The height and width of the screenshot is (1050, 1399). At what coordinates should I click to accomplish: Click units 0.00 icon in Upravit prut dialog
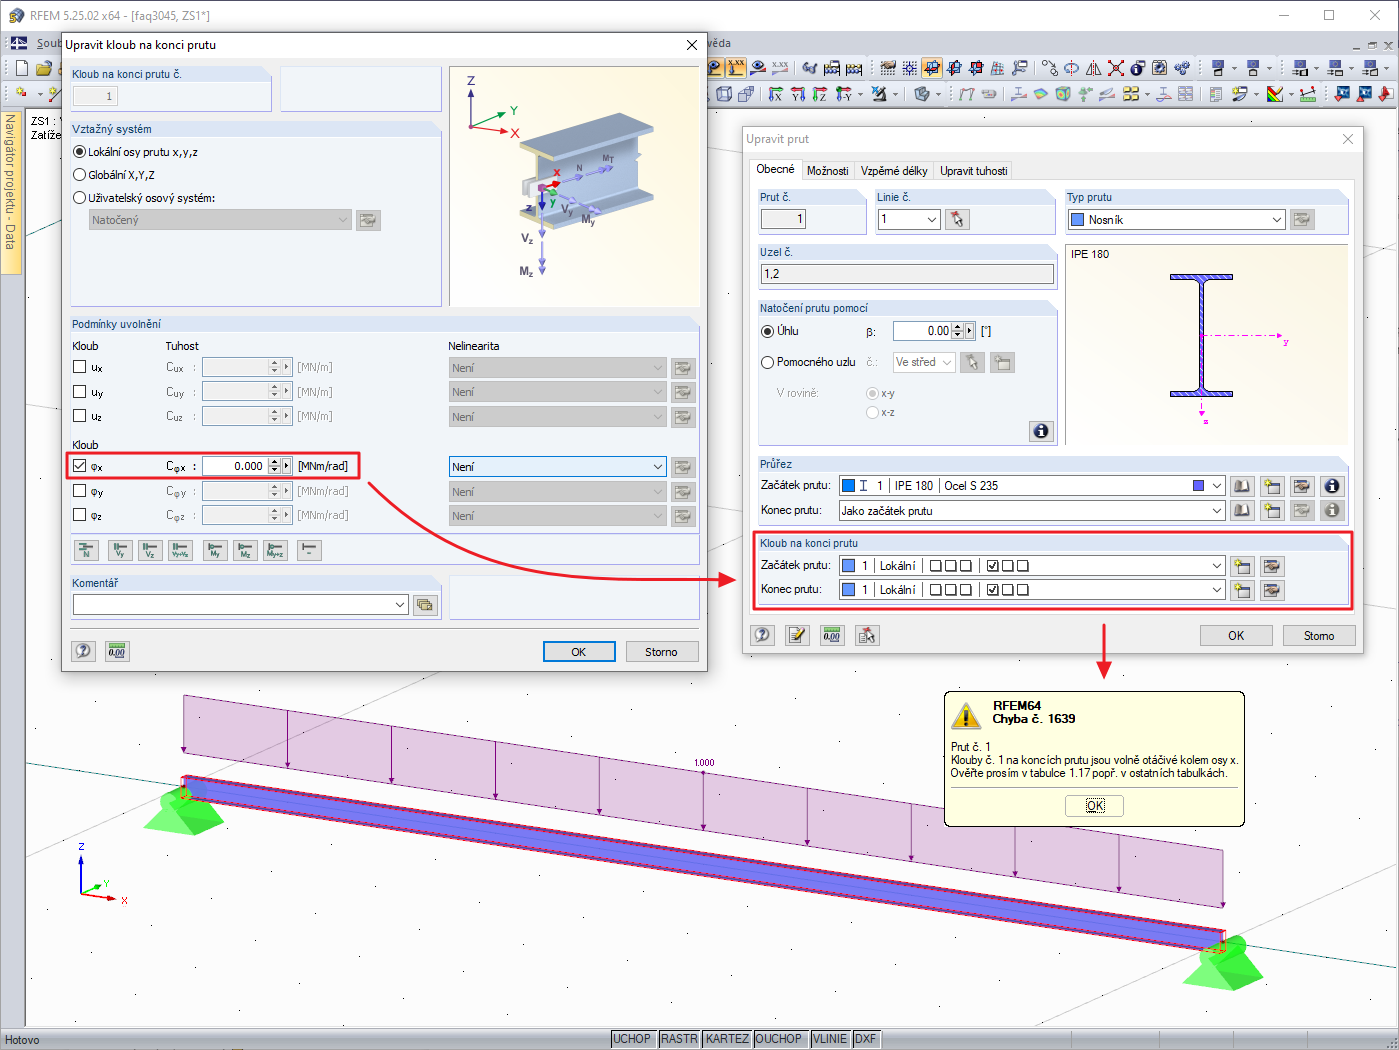coord(832,635)
